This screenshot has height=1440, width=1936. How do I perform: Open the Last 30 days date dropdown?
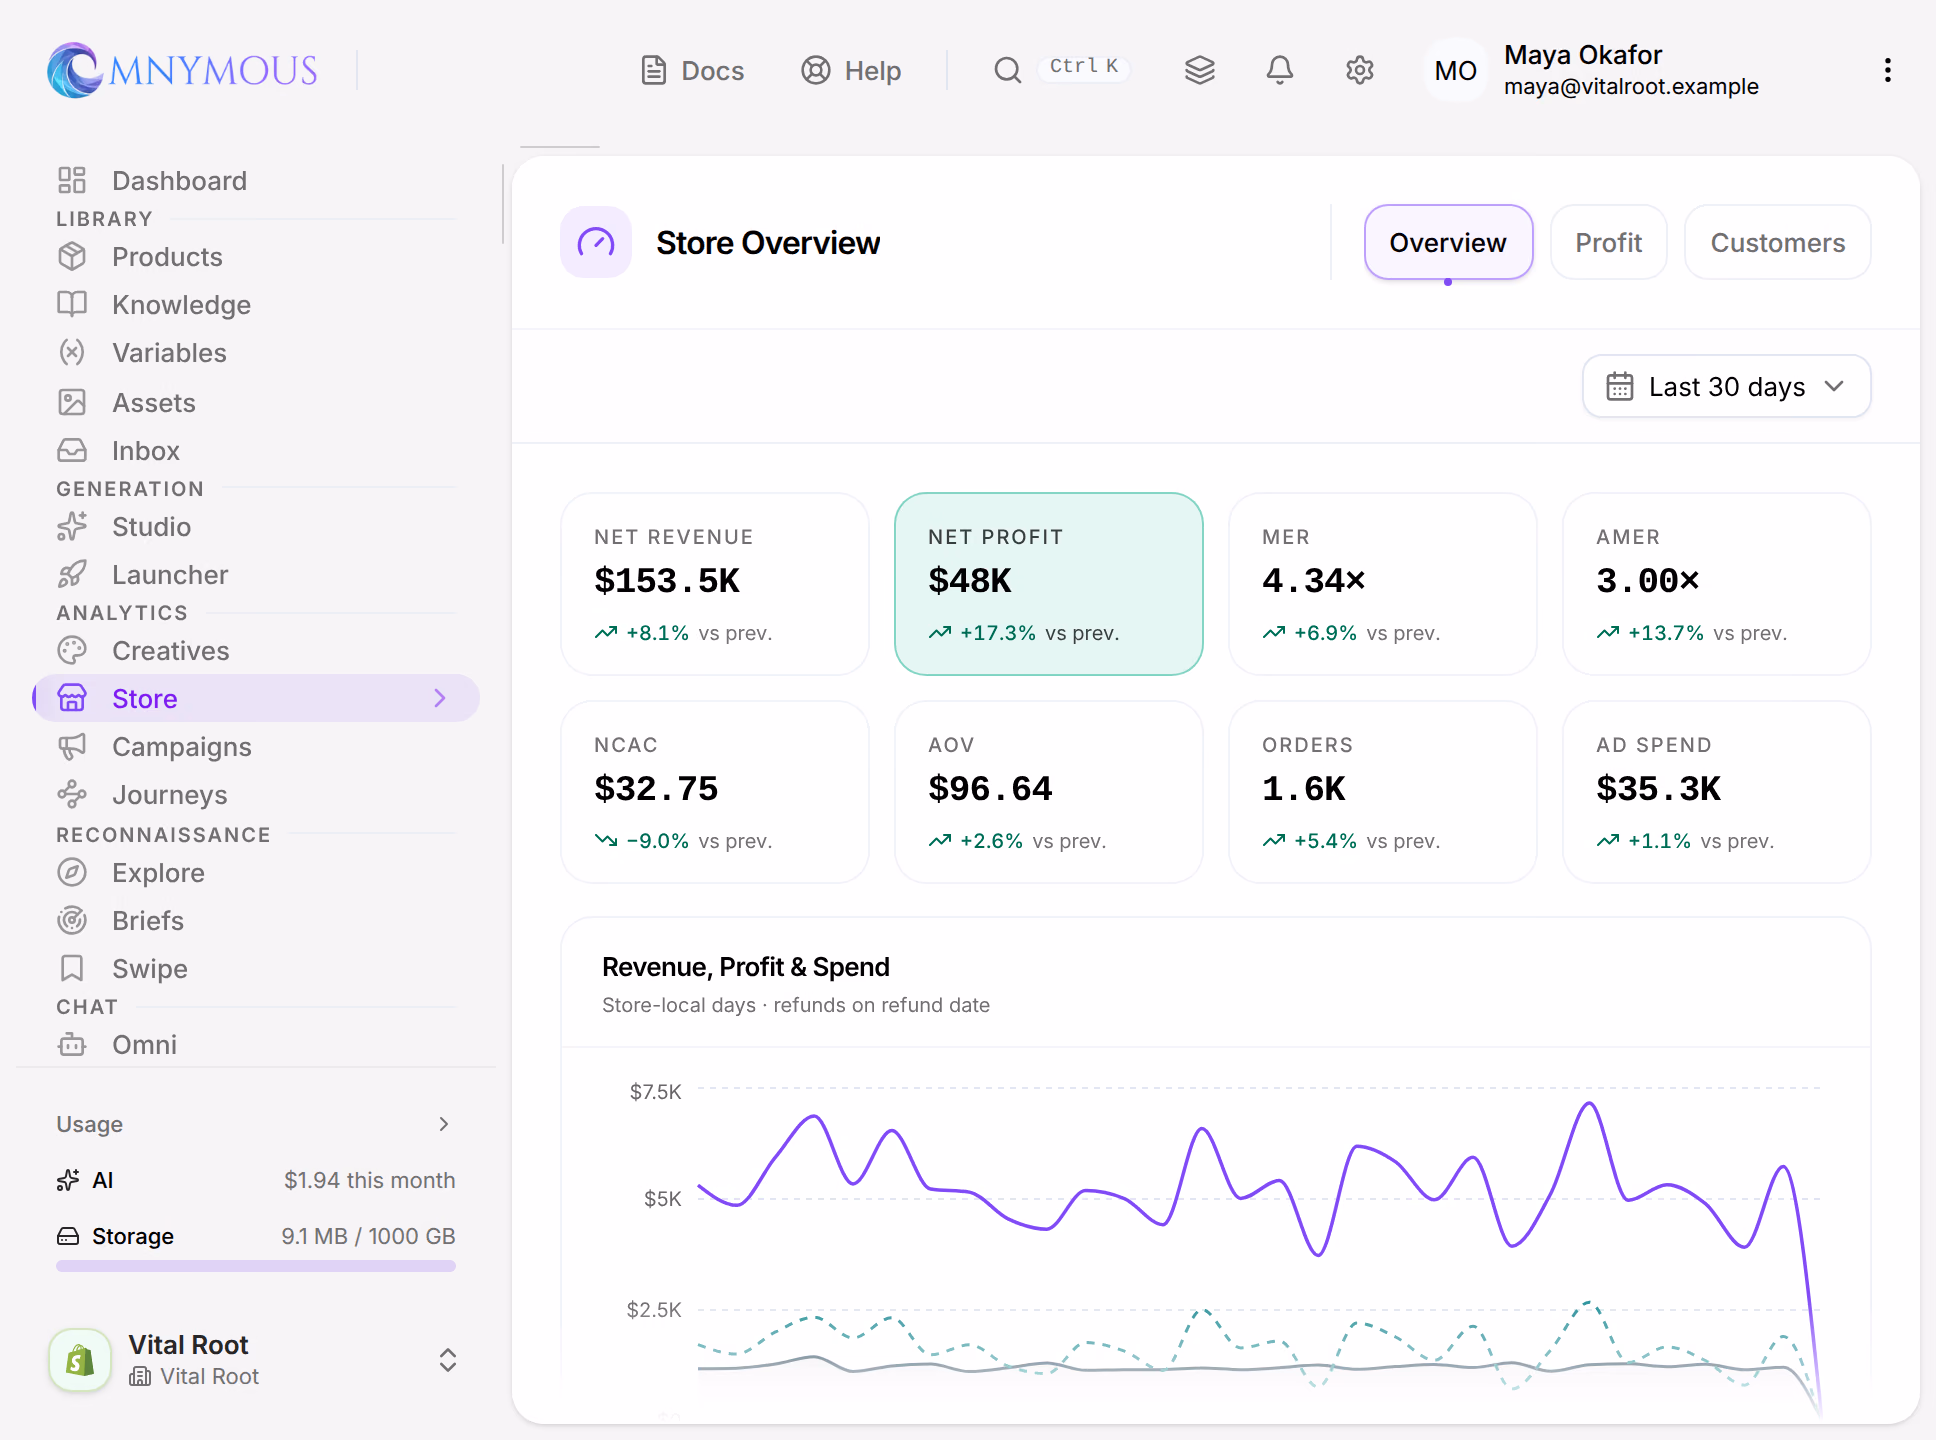tap(1726, 386)
